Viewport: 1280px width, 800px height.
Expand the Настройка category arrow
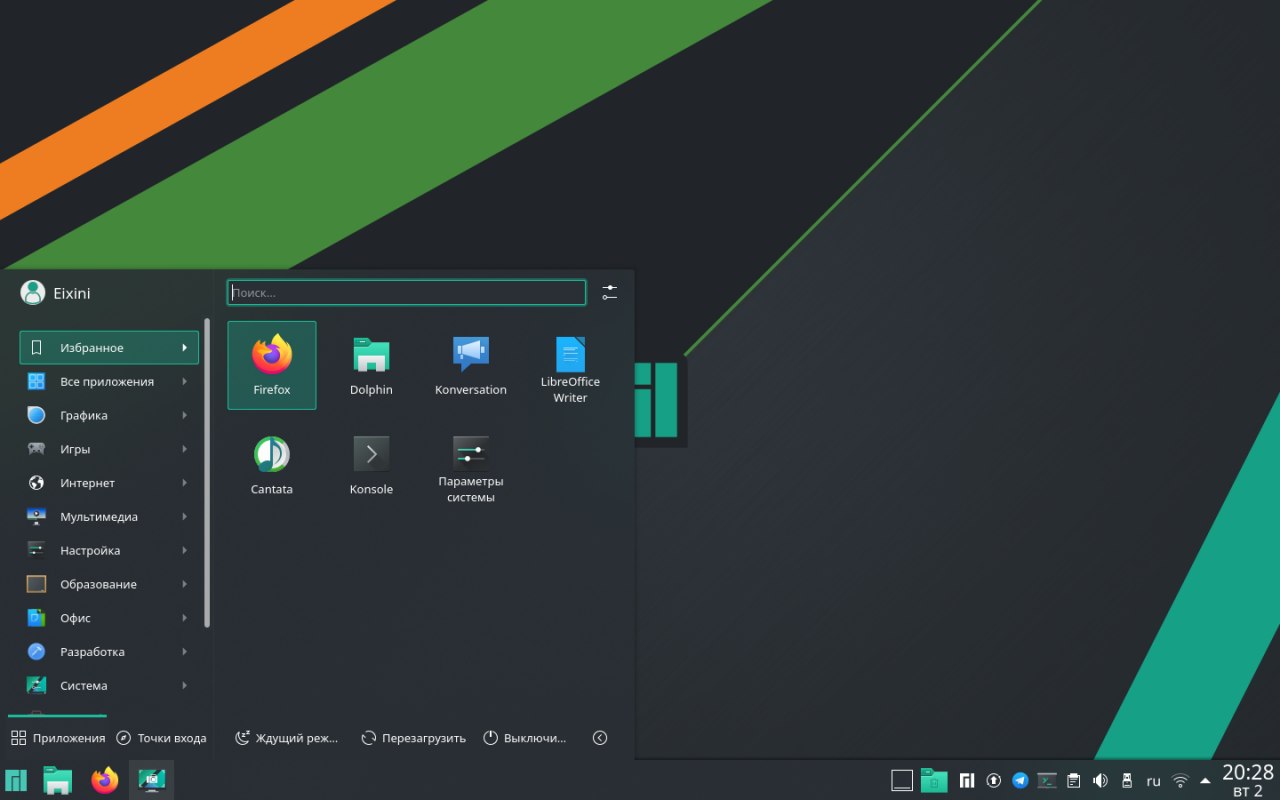(185, 550)
